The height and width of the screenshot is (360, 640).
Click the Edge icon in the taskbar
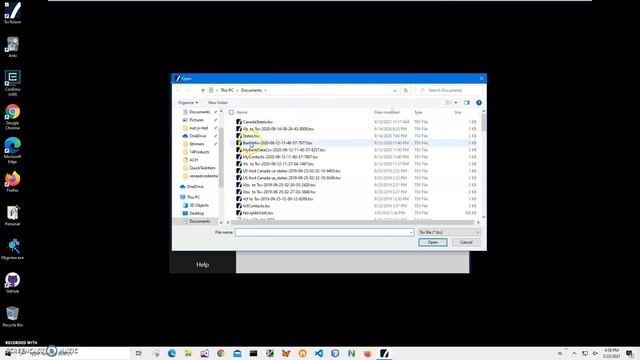tap(172, 353)
